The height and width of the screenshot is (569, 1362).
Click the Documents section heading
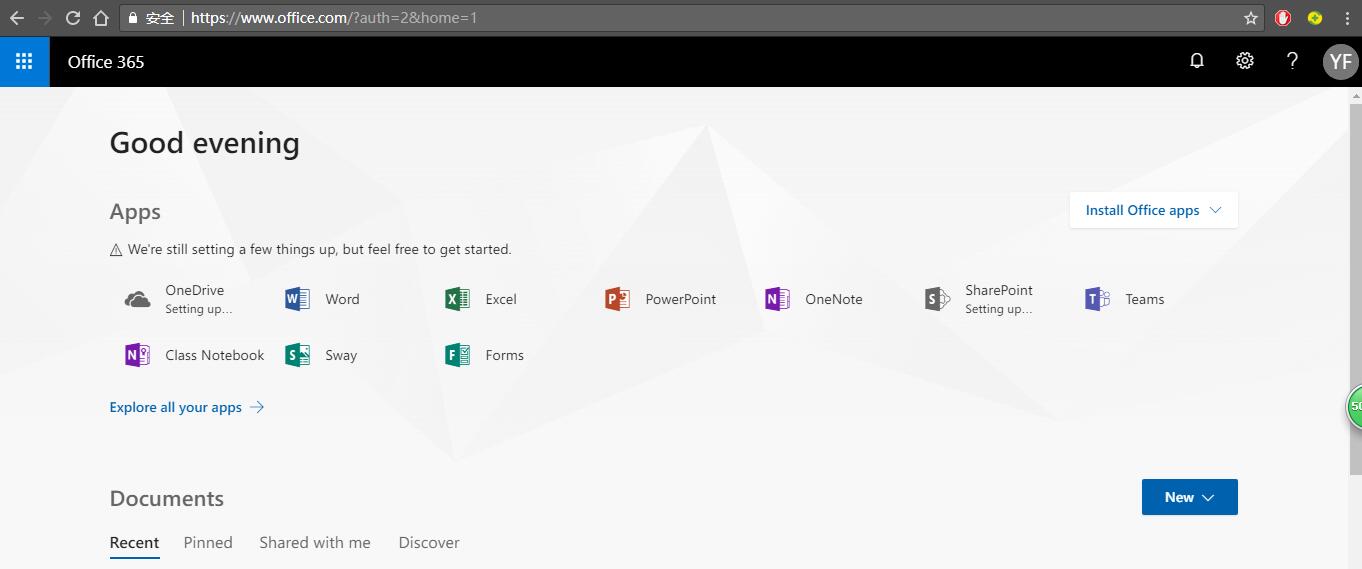[x=167, y=498]
